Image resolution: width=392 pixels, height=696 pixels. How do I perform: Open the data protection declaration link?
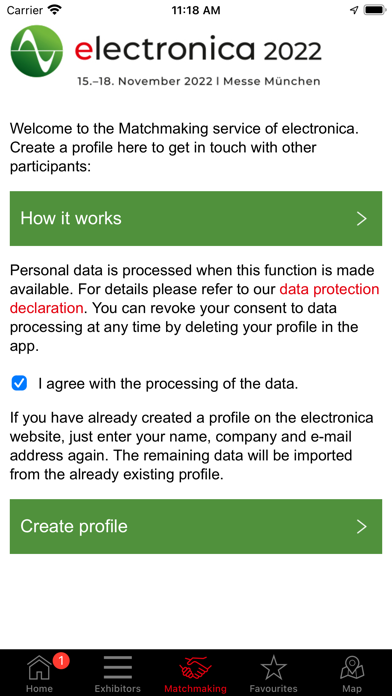pyautogui.click(x=194, y=298)
